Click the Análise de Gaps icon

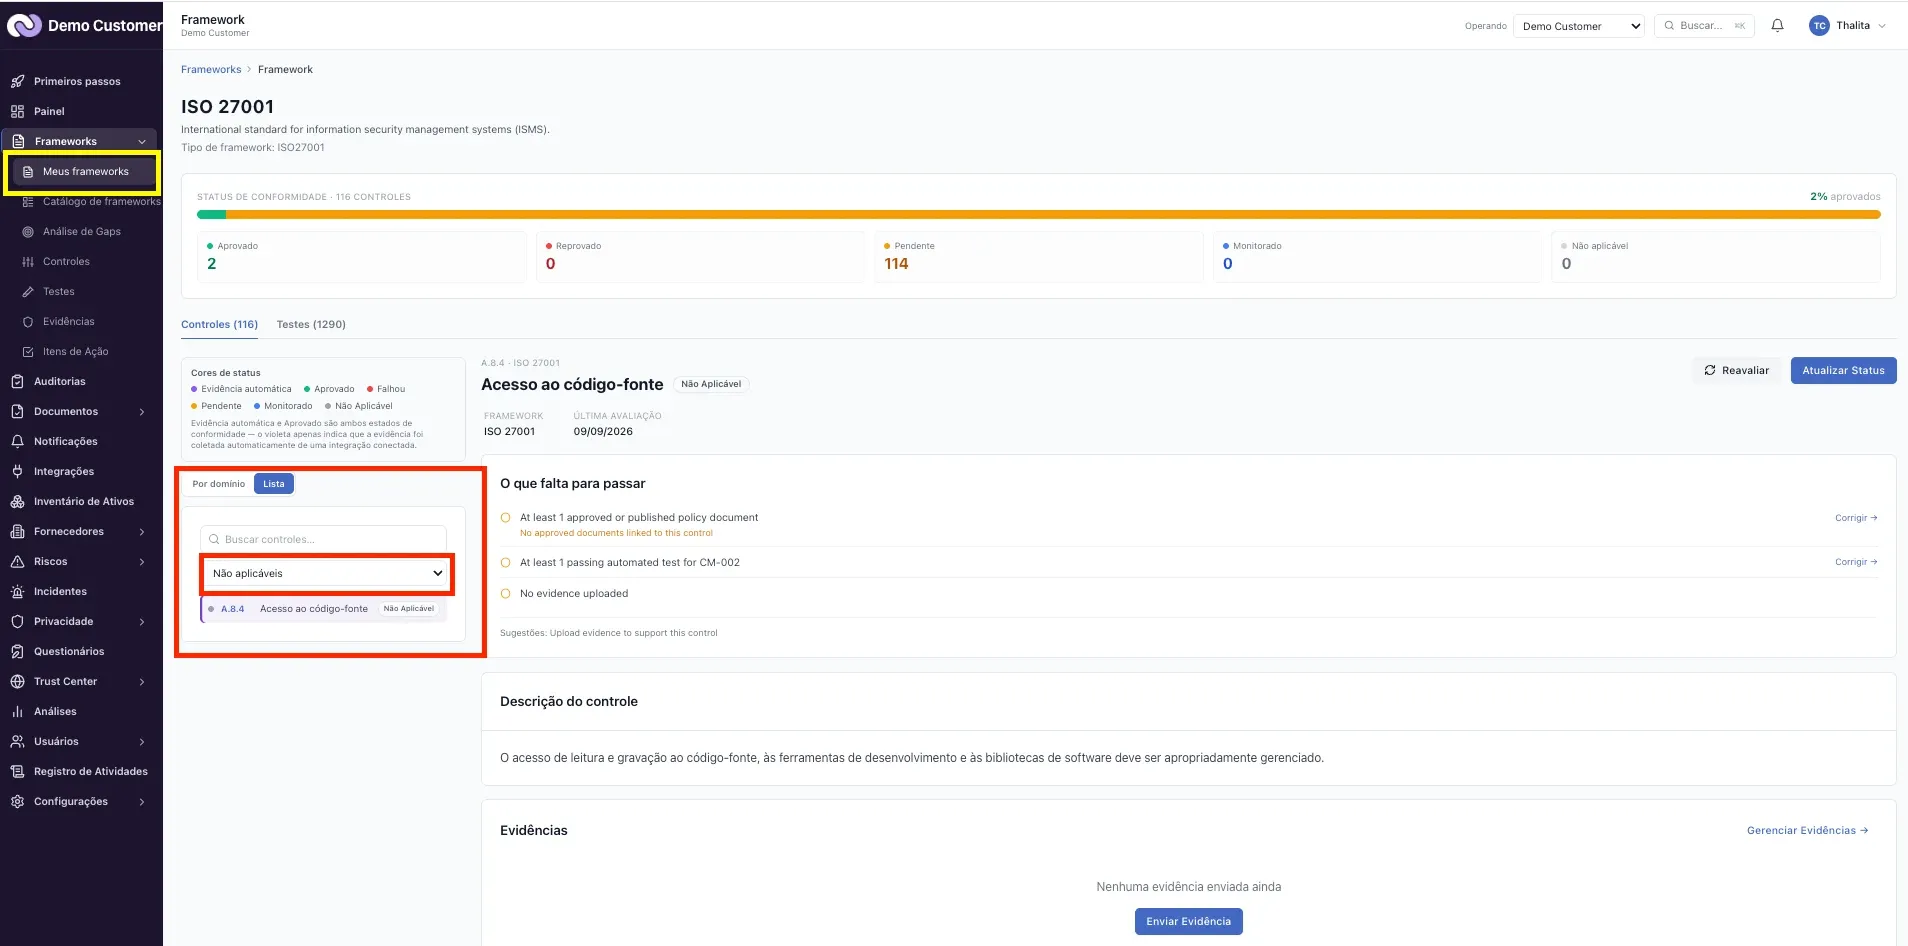click(28, 231)
